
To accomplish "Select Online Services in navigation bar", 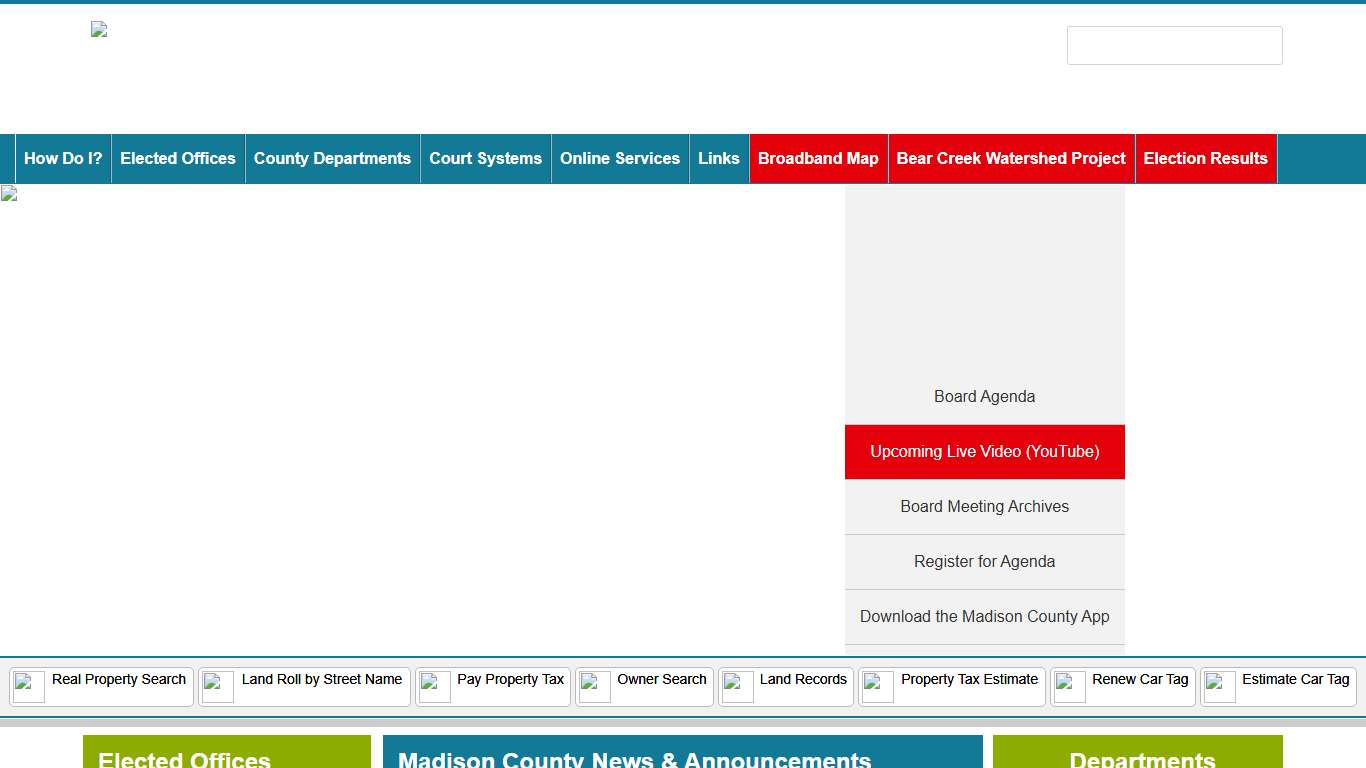I will [620, 159].
